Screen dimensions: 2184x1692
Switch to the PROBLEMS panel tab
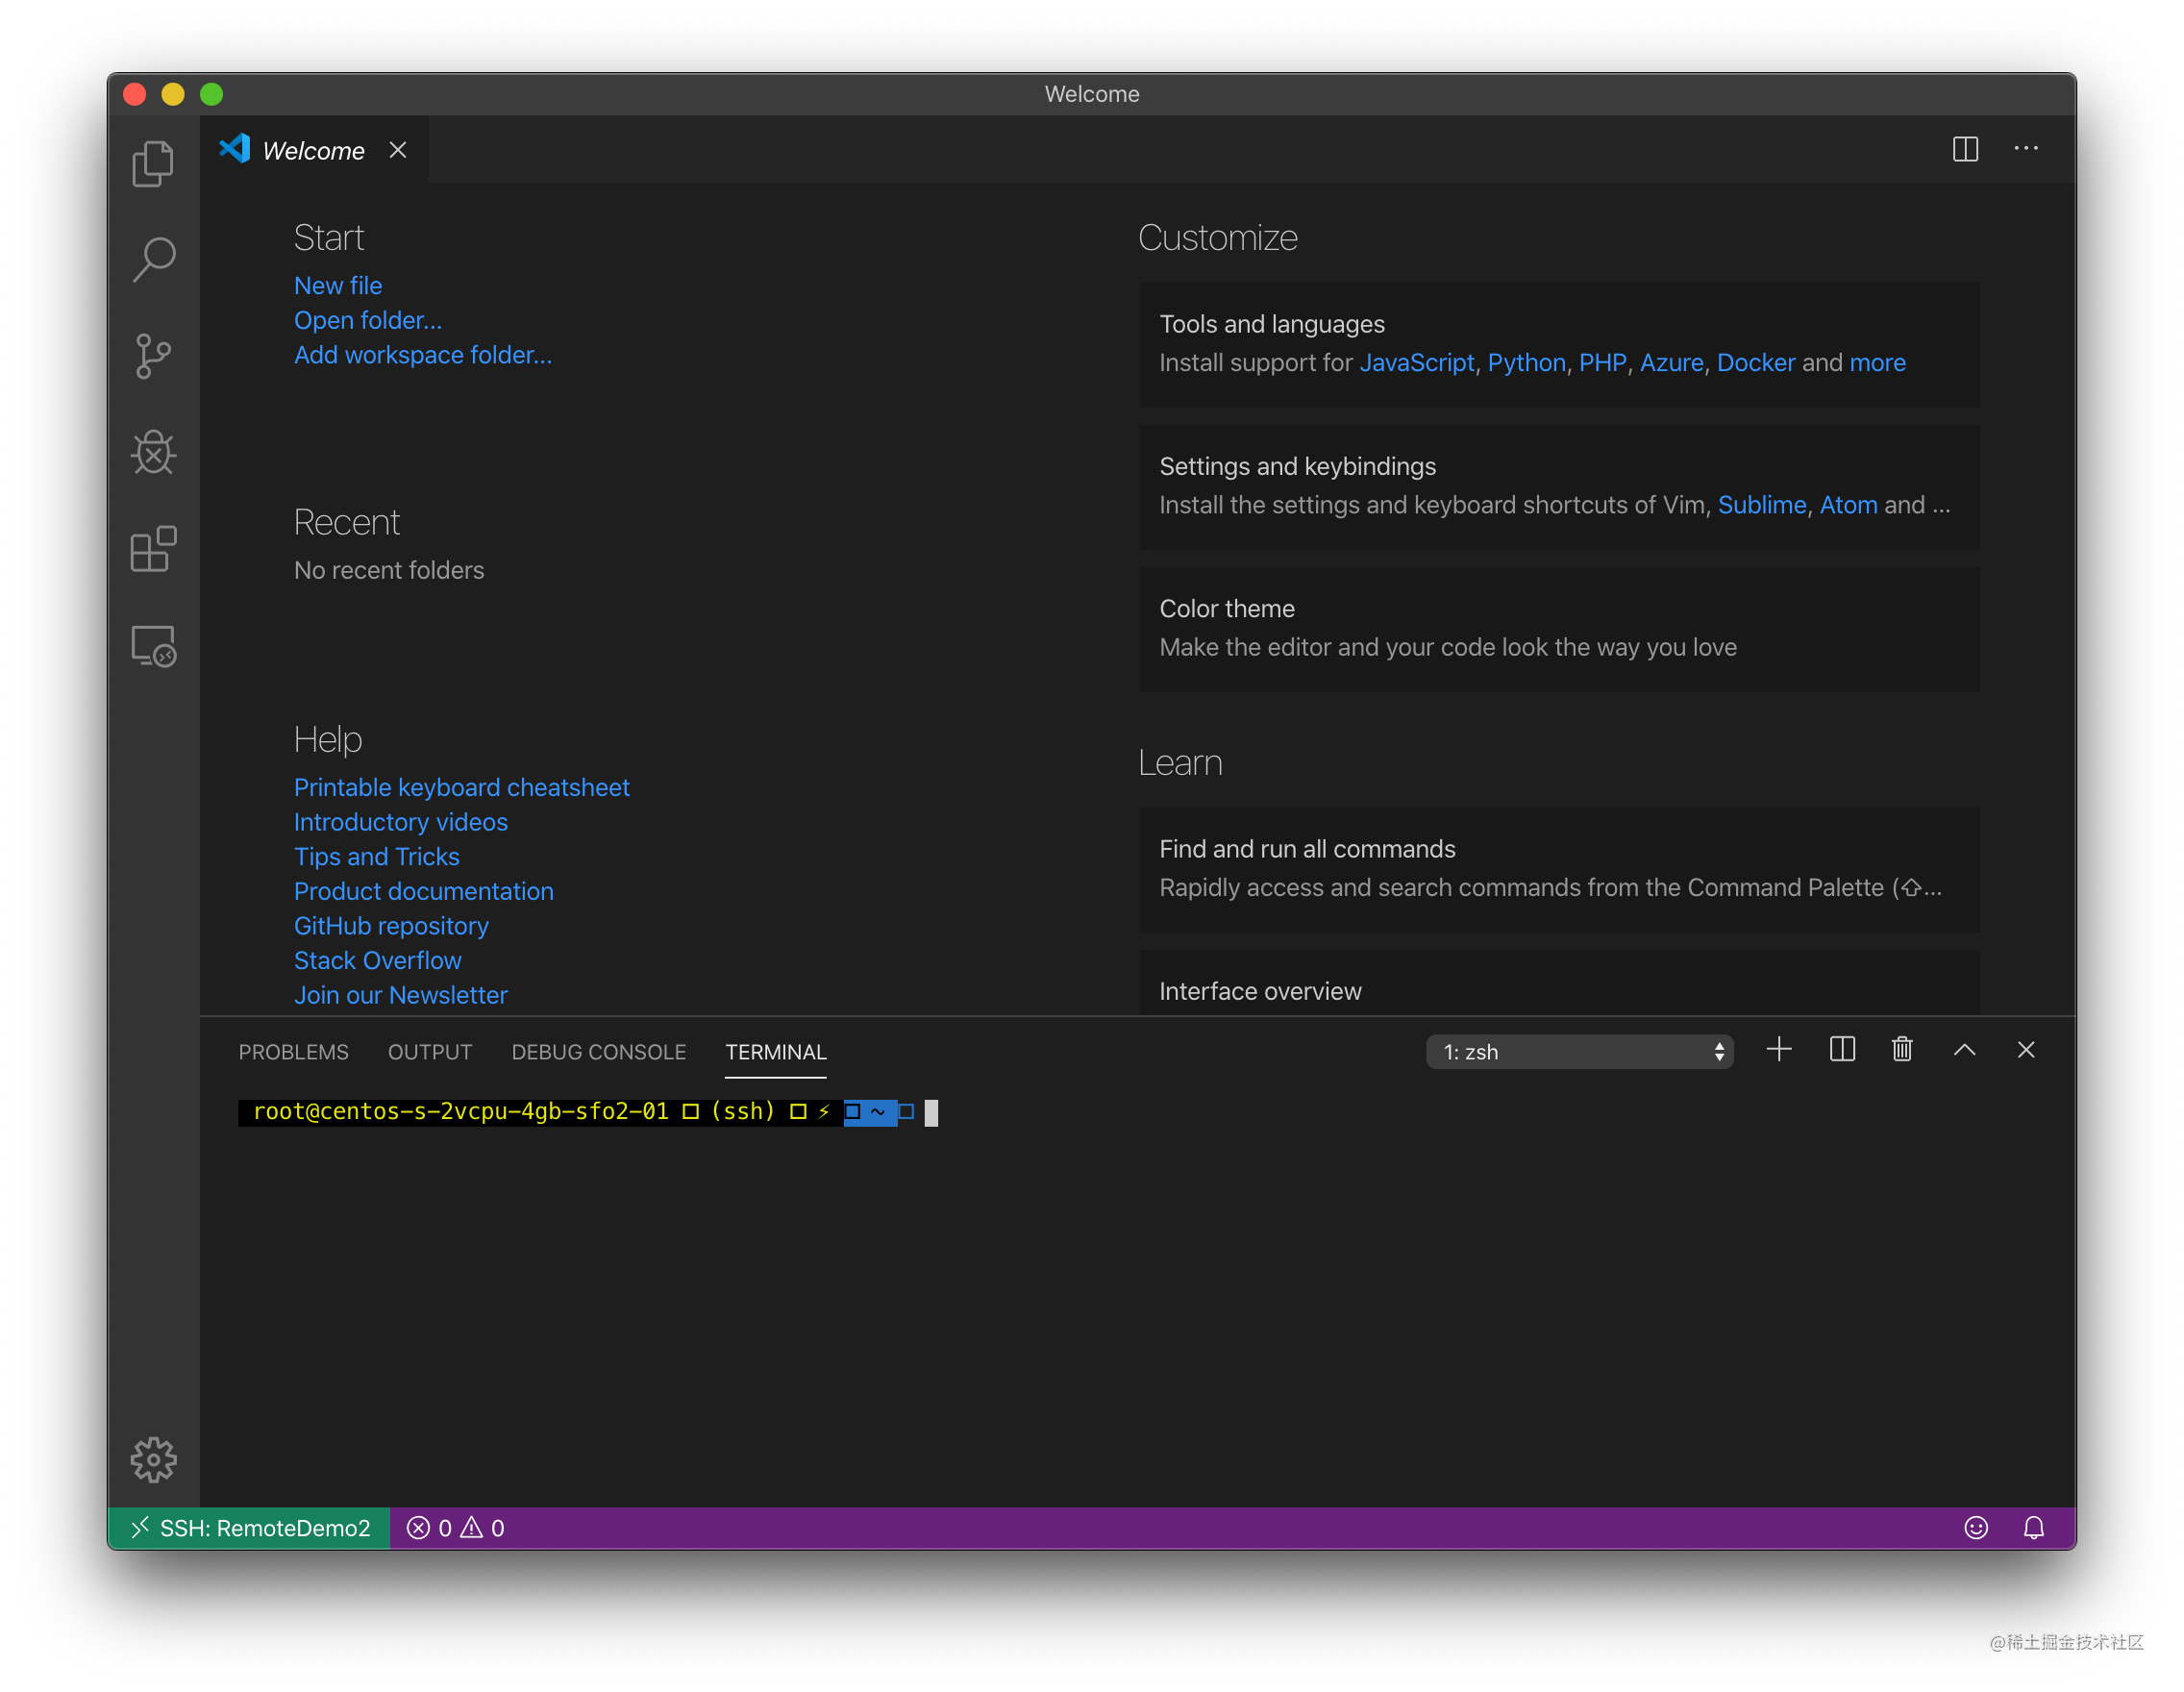click(293, 1052)
